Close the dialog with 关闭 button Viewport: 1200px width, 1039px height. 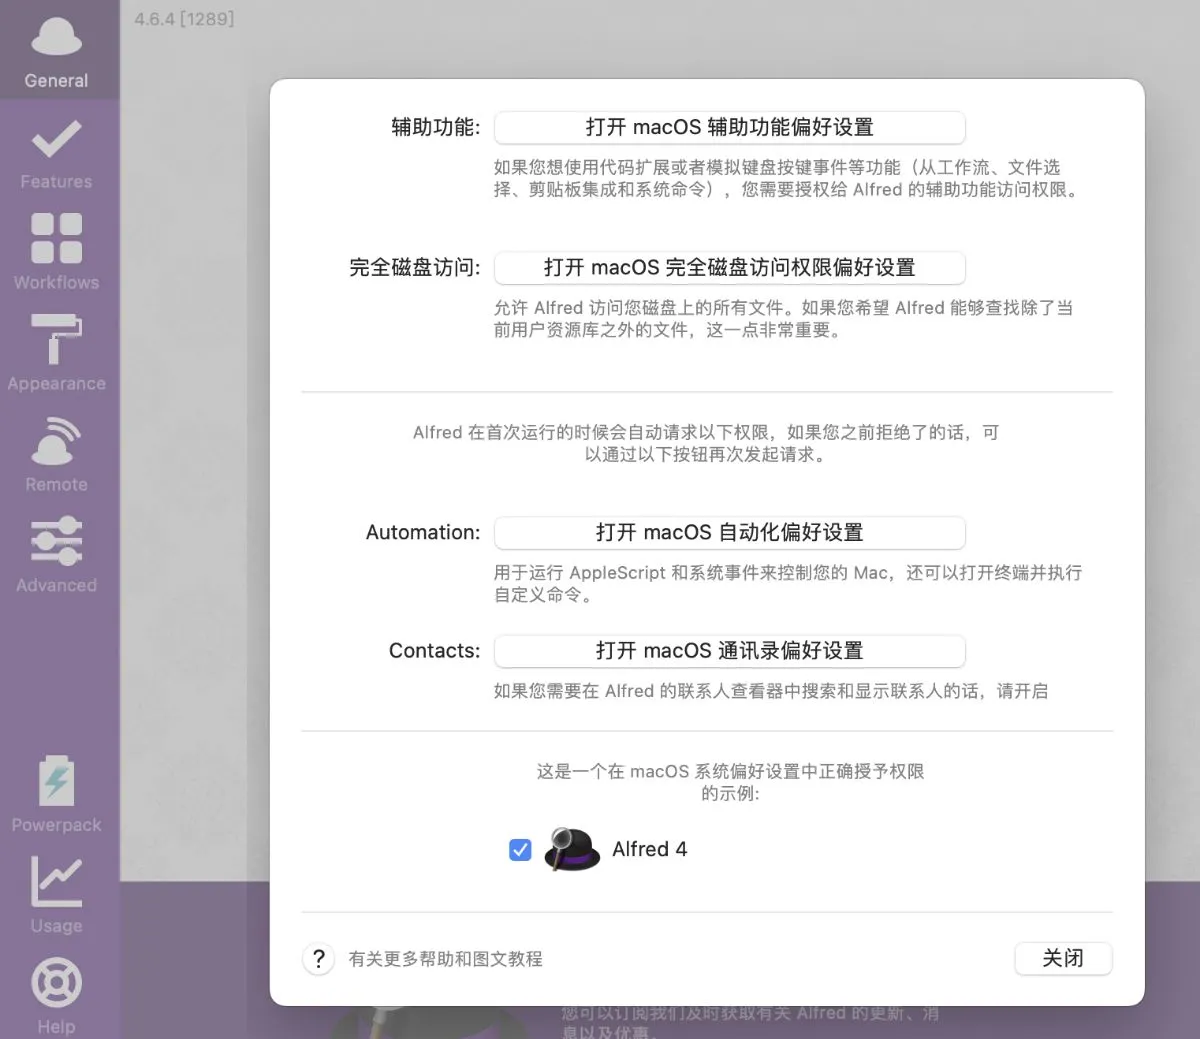[x=1063, y=958]
